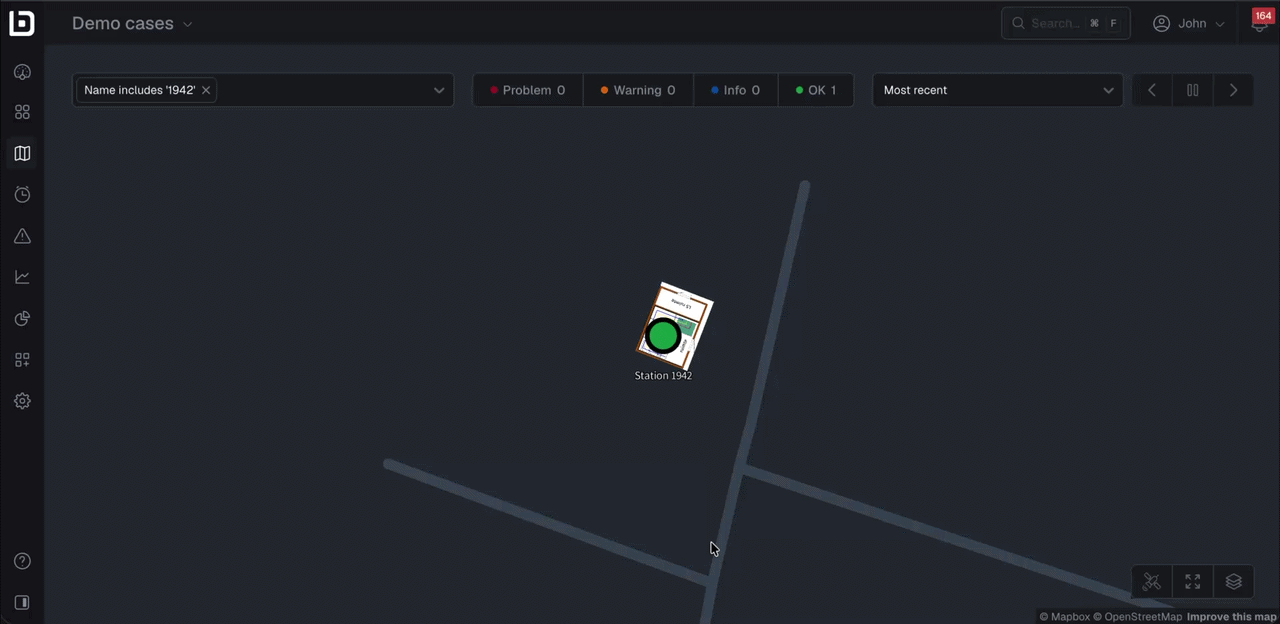This screenshot has height=624, width=1280.
Task: Toggle the Problem 0 status filter
Action: point(528,90)
